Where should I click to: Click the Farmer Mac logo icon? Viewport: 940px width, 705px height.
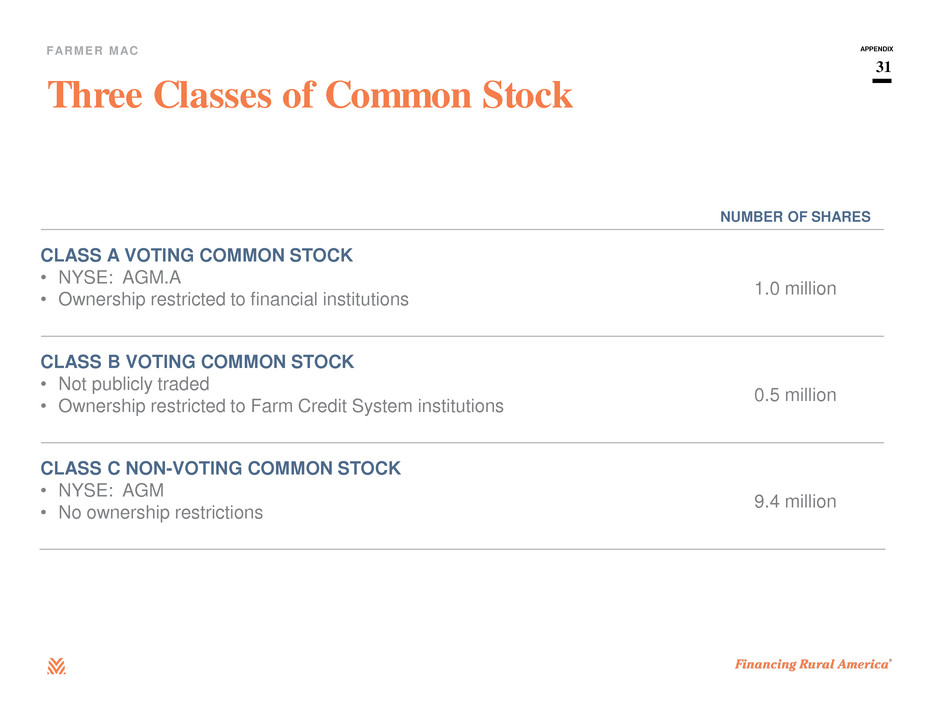[56, 666]
